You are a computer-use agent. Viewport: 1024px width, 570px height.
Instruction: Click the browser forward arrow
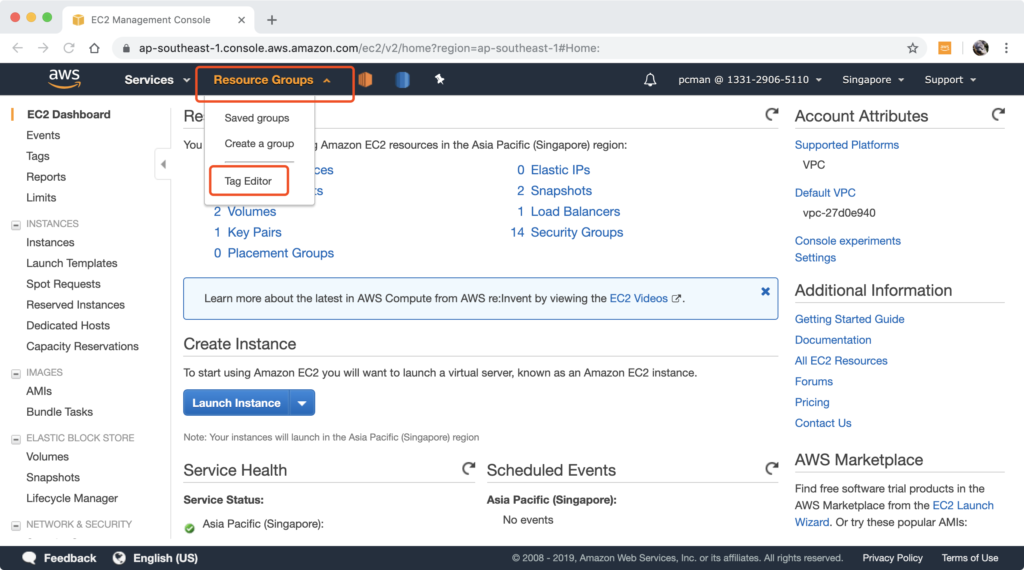click(43, 48)
